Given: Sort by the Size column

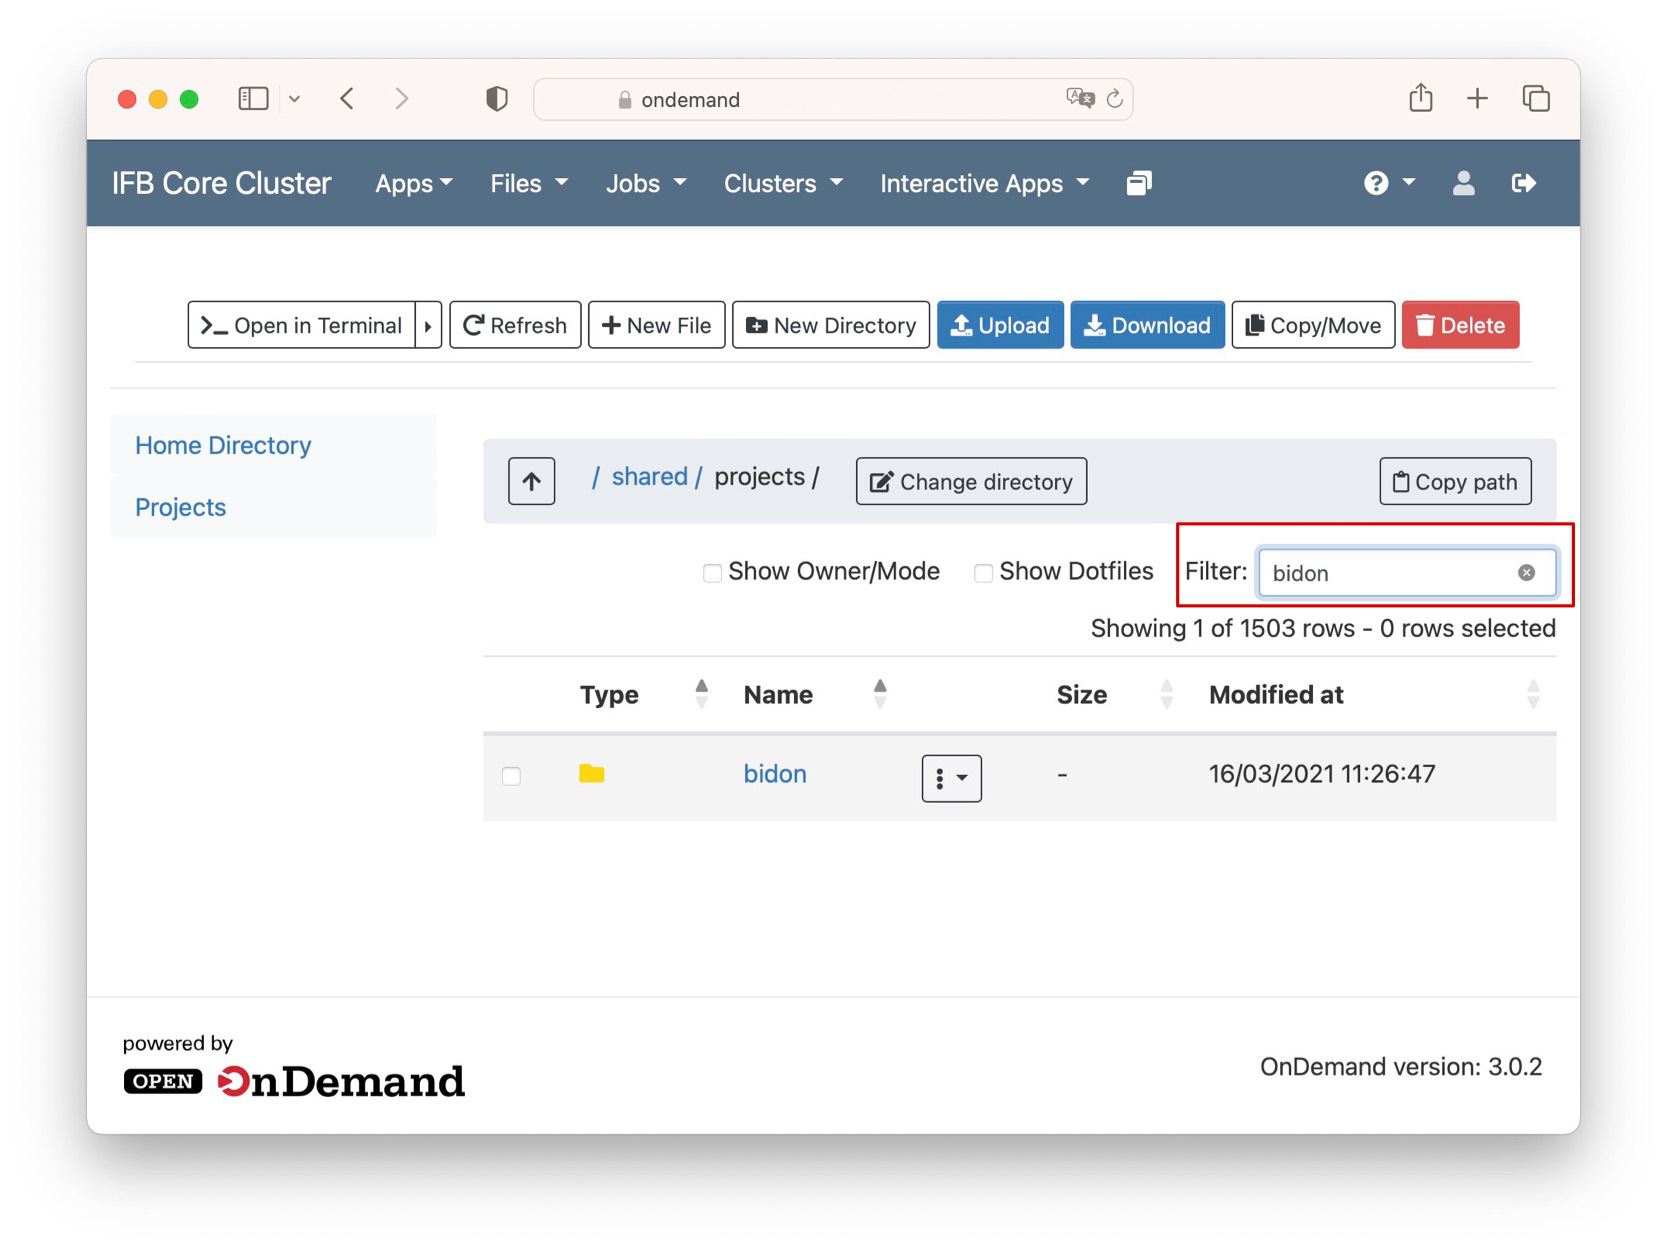Looking at the screenshot, I should pyautogui.click(x=1166, y=694).
